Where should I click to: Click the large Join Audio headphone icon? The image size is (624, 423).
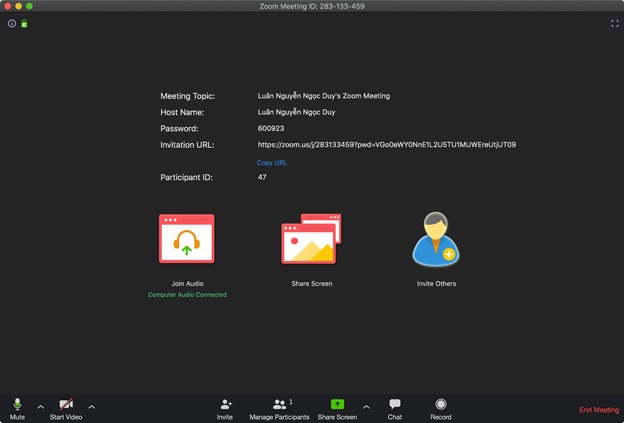(187, 239)
